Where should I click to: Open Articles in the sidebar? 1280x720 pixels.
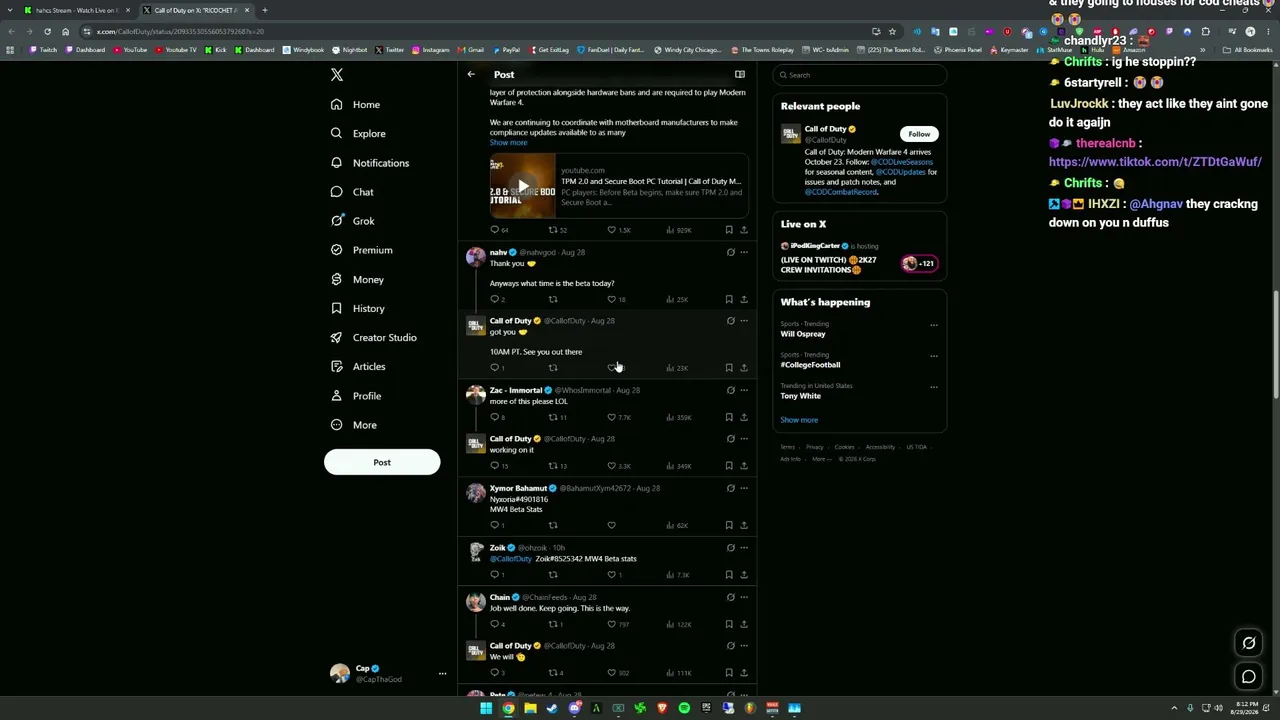click(x=357, y=367)
